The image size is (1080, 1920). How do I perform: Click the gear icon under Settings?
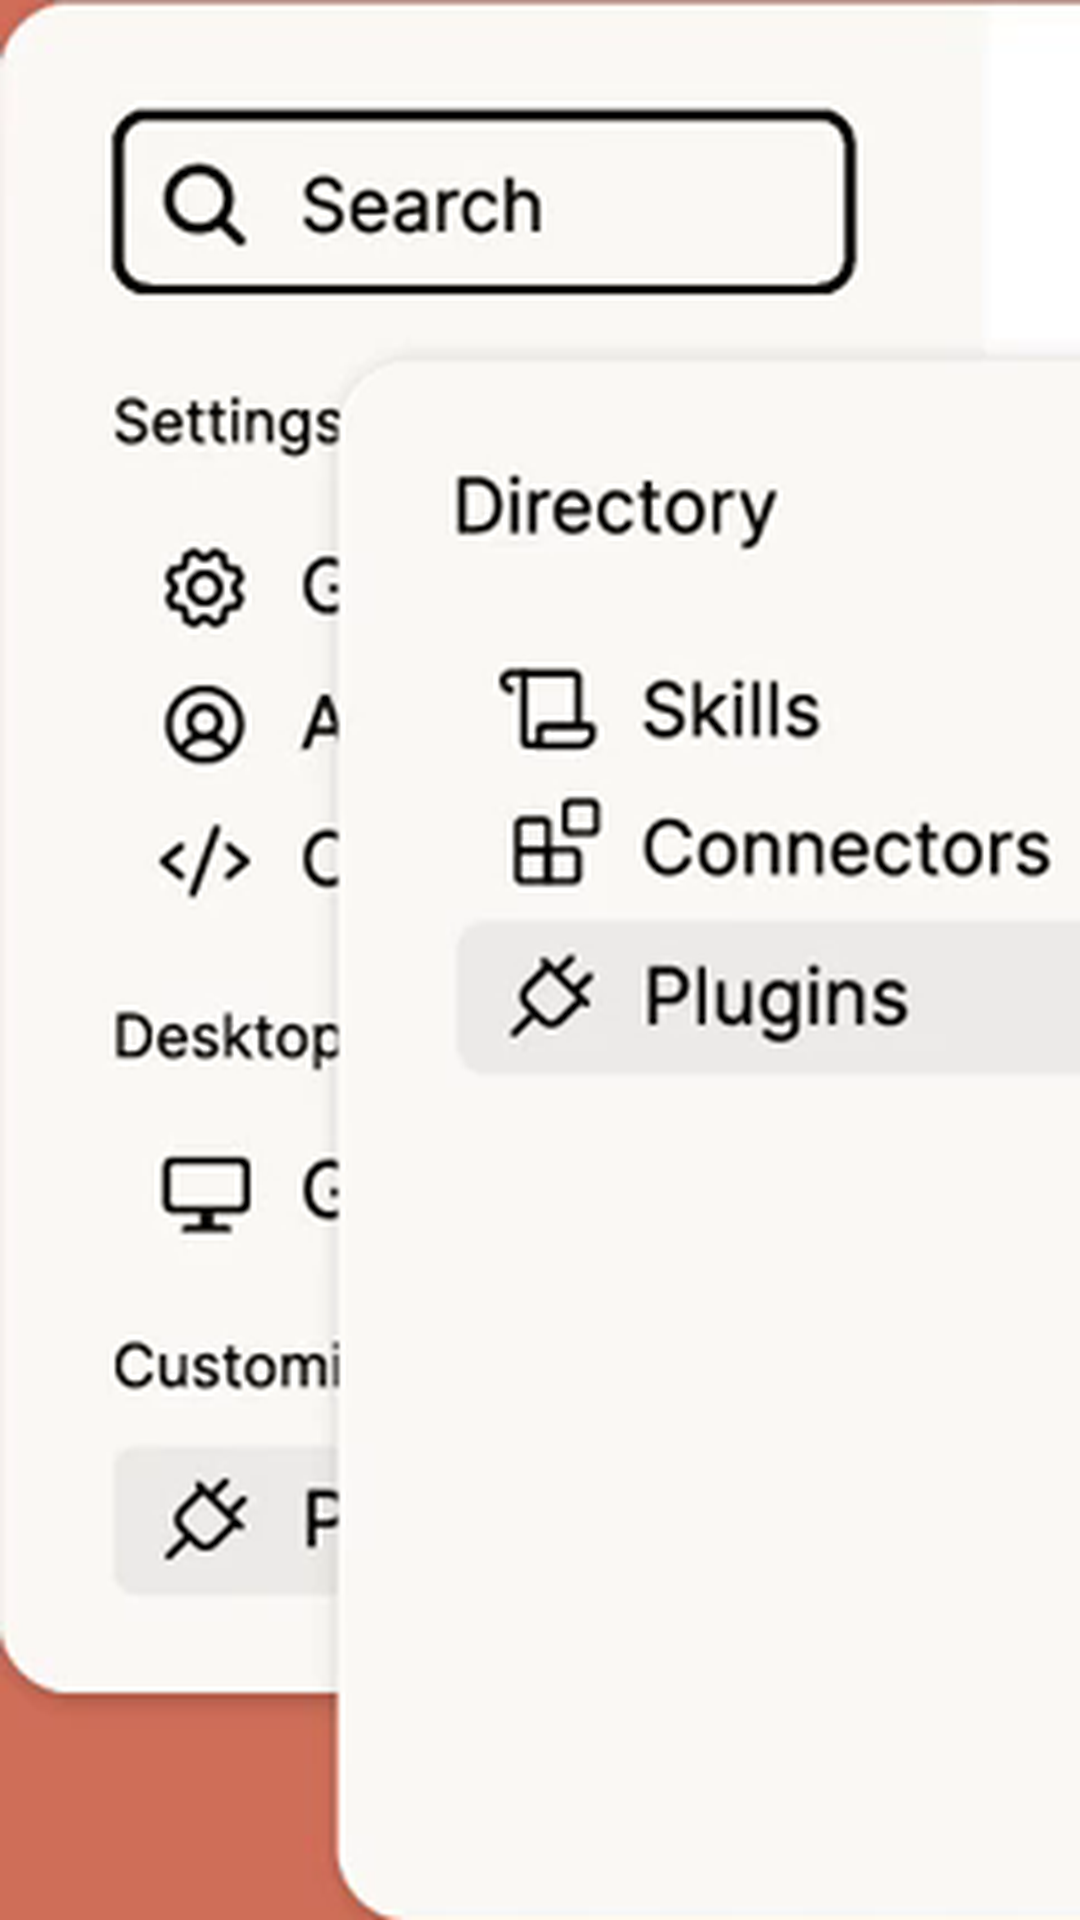[x=204, y=588]
